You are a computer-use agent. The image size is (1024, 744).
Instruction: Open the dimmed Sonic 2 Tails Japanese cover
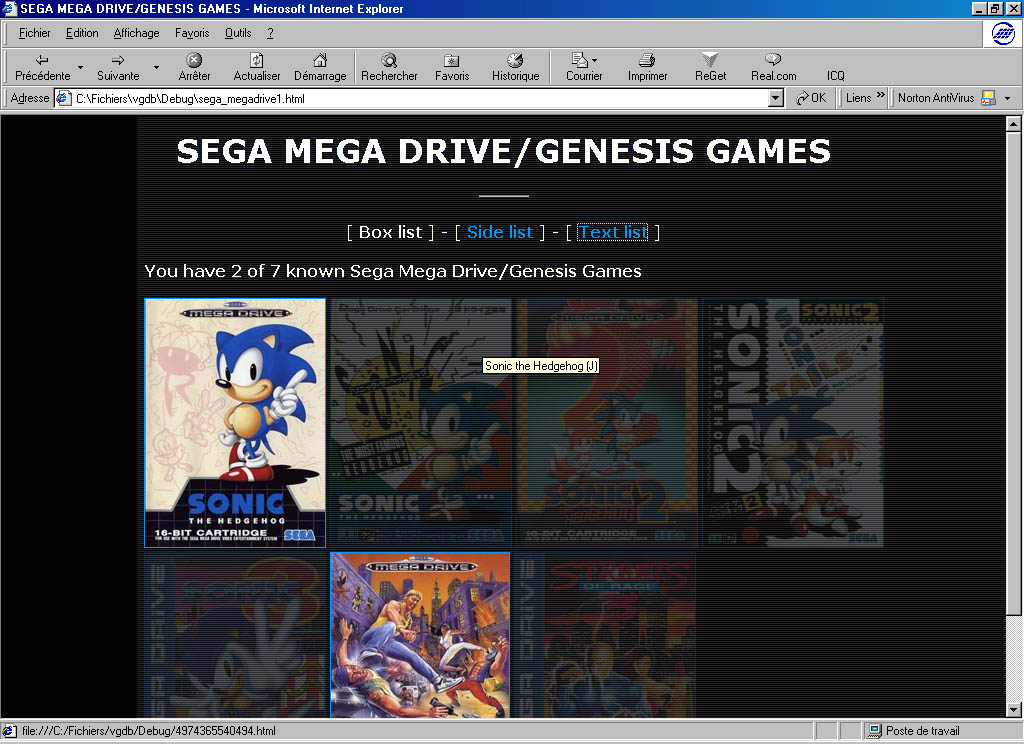(x=793, y=423)
